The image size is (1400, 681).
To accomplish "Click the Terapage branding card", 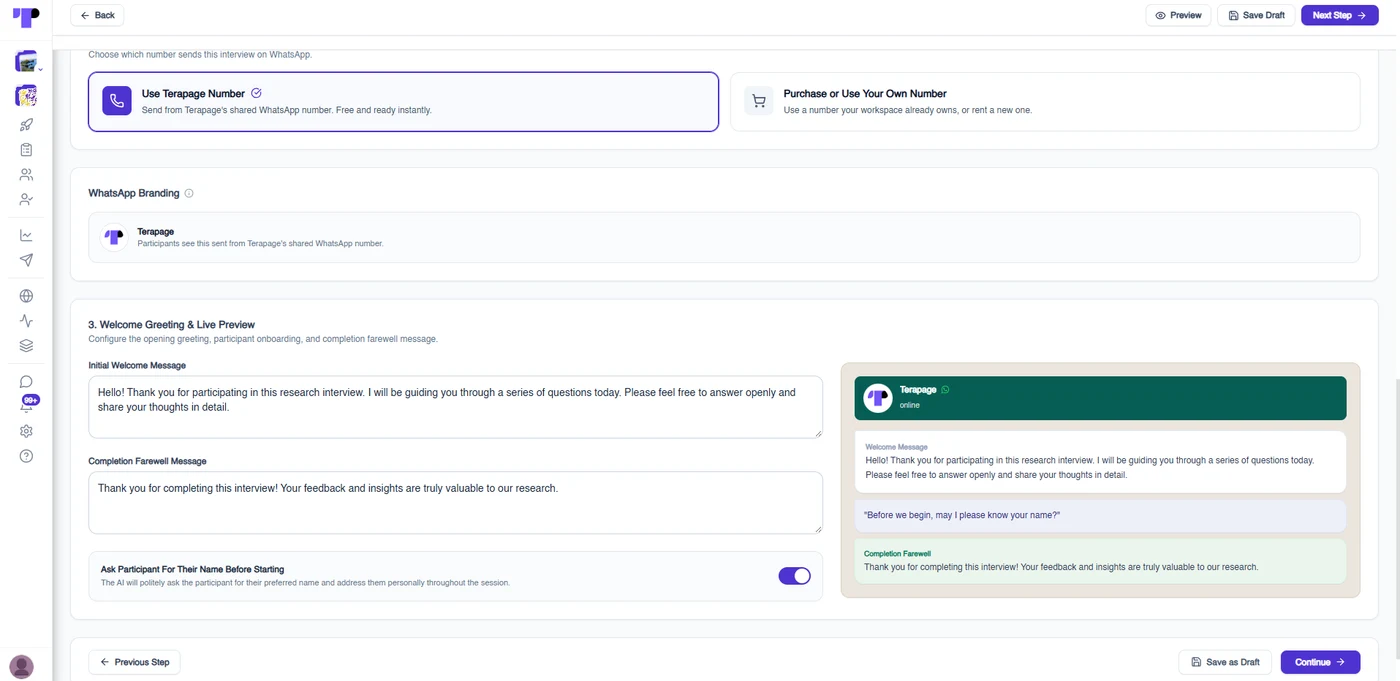I will (724, 237).
